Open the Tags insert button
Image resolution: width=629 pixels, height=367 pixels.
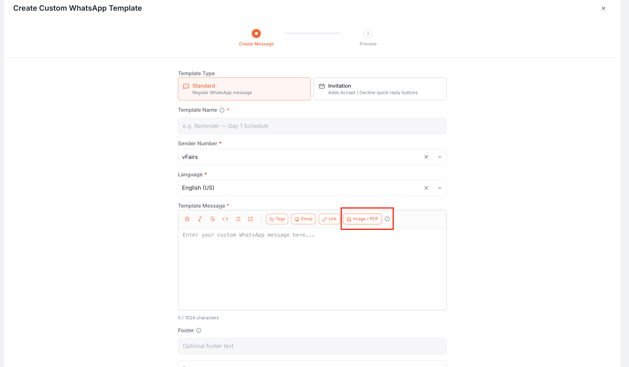(x=277, y=219)
